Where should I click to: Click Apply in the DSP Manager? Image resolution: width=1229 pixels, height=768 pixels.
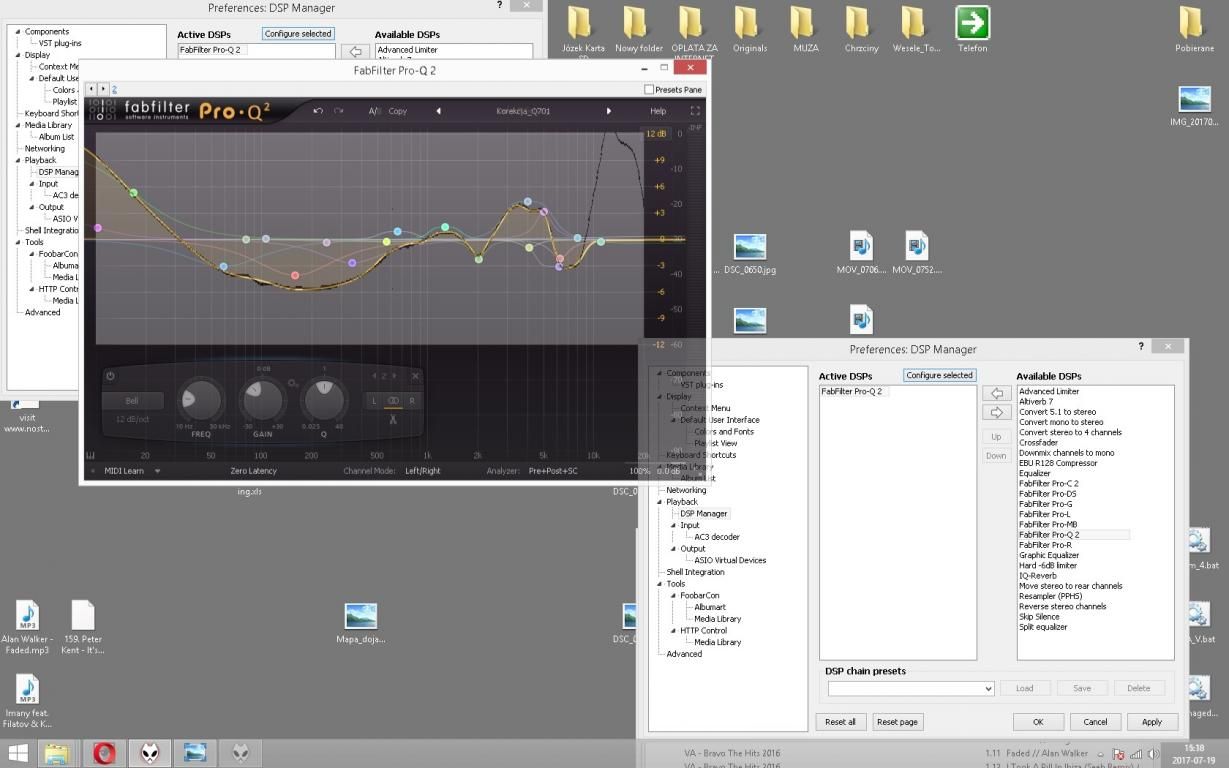[x=1152, y=721]
